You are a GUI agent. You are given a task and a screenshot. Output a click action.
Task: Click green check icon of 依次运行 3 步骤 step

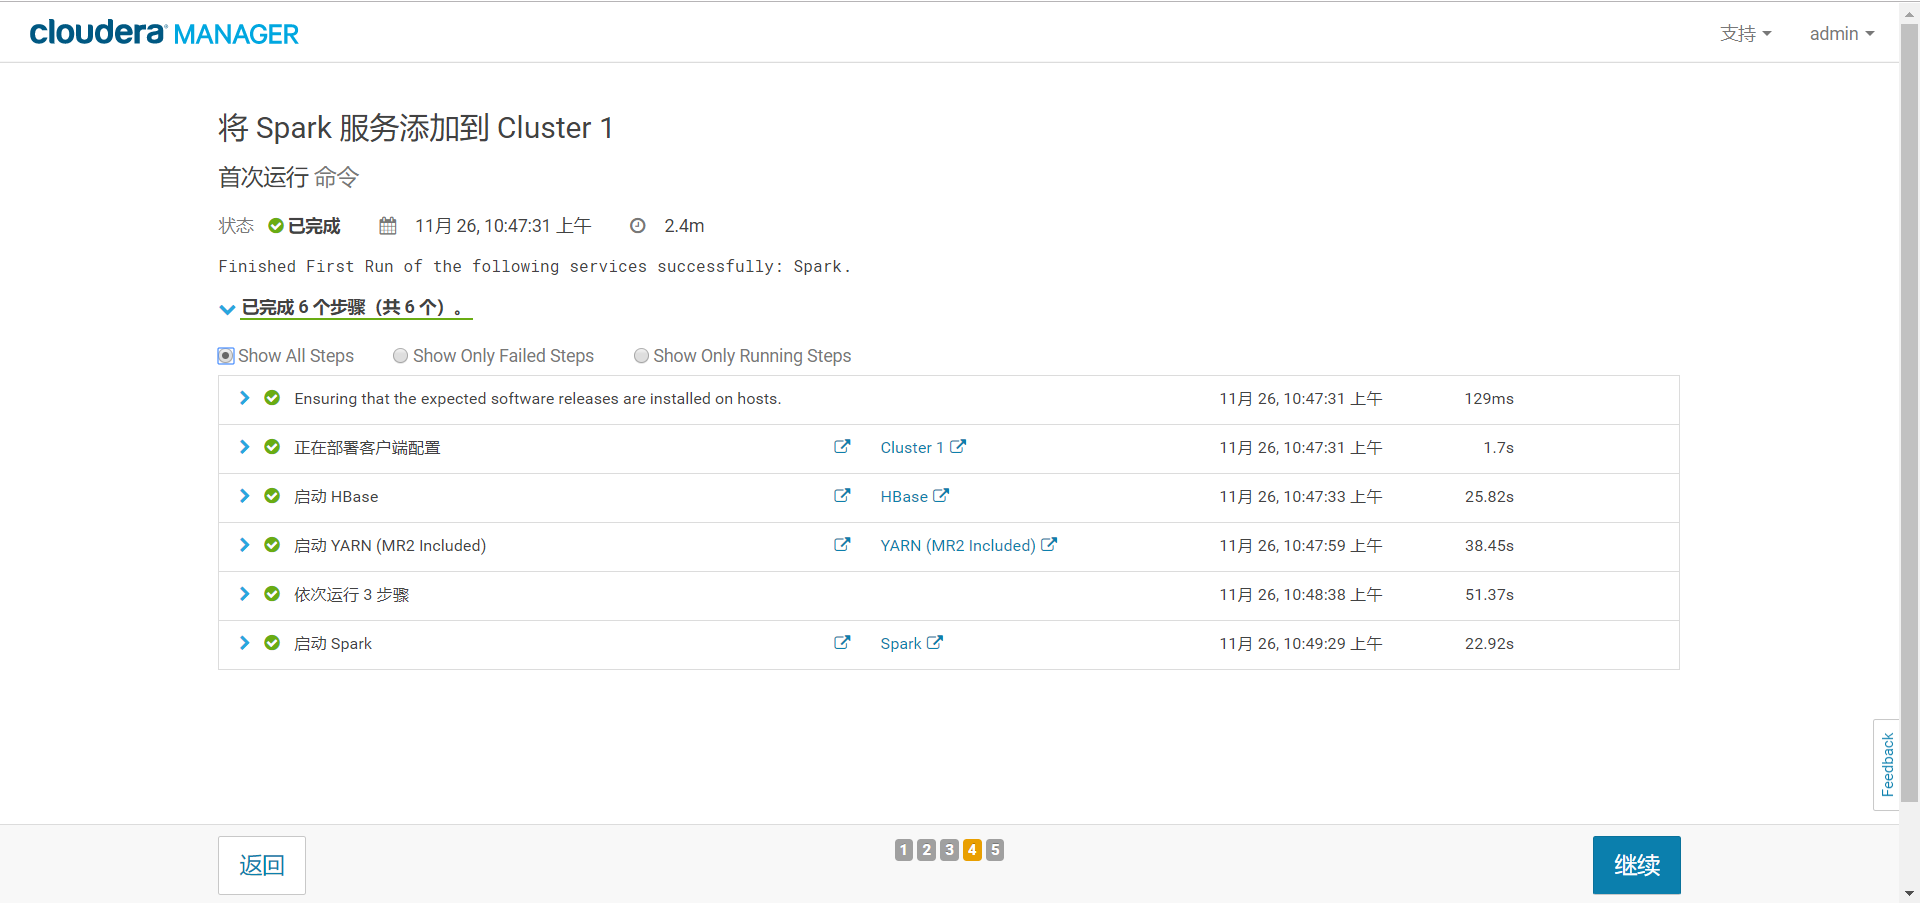(272, 594)
